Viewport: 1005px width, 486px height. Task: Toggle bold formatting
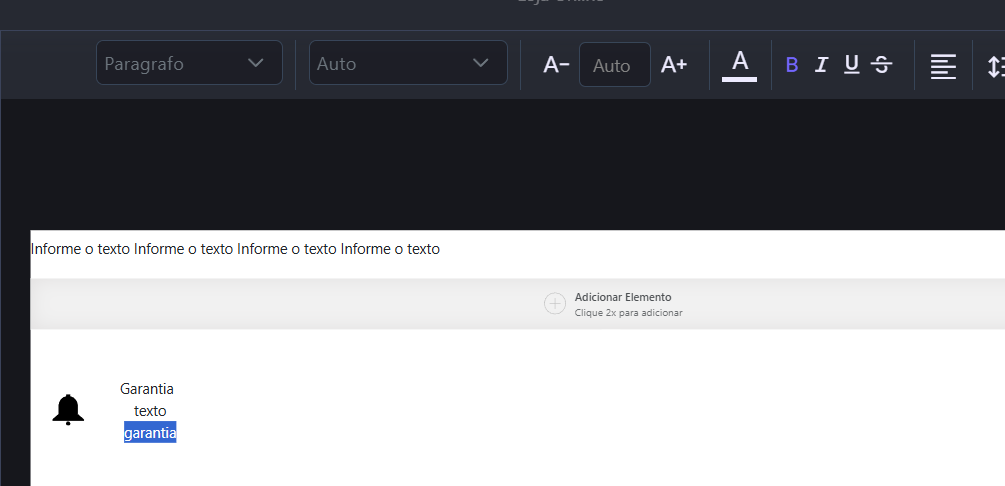coord(792,65)
